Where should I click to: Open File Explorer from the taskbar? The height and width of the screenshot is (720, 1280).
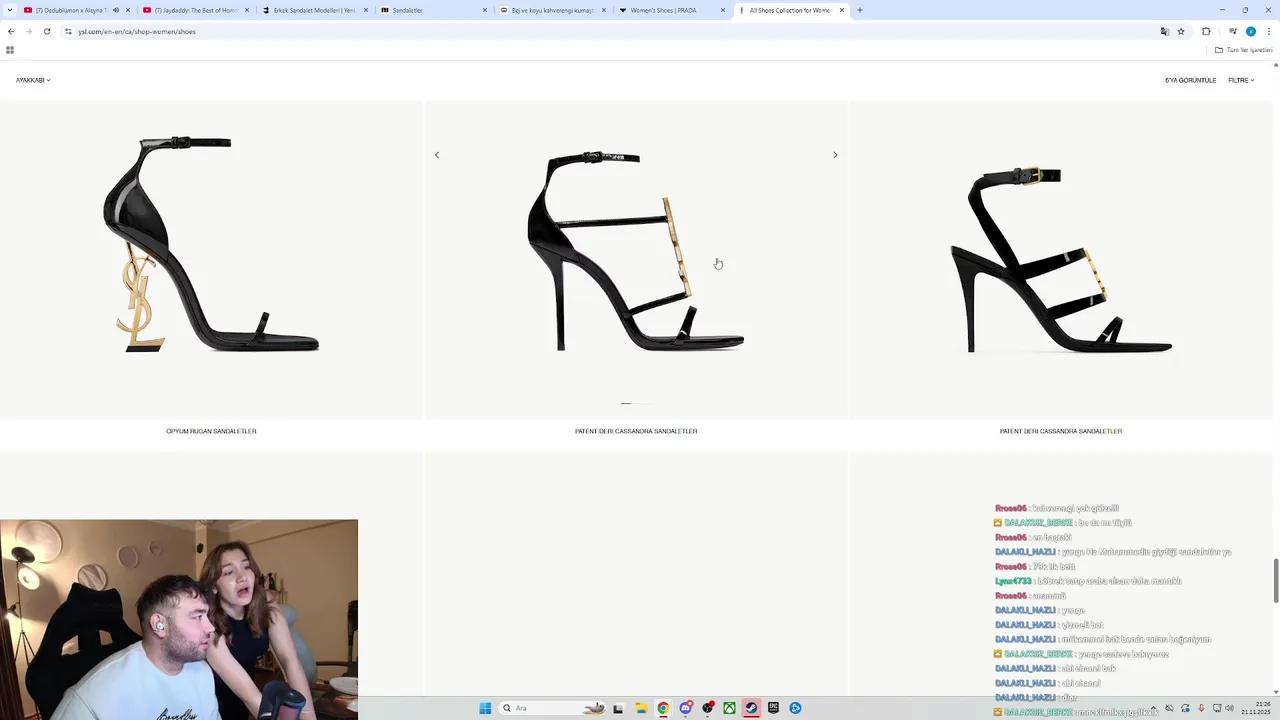tap(641, 708)
